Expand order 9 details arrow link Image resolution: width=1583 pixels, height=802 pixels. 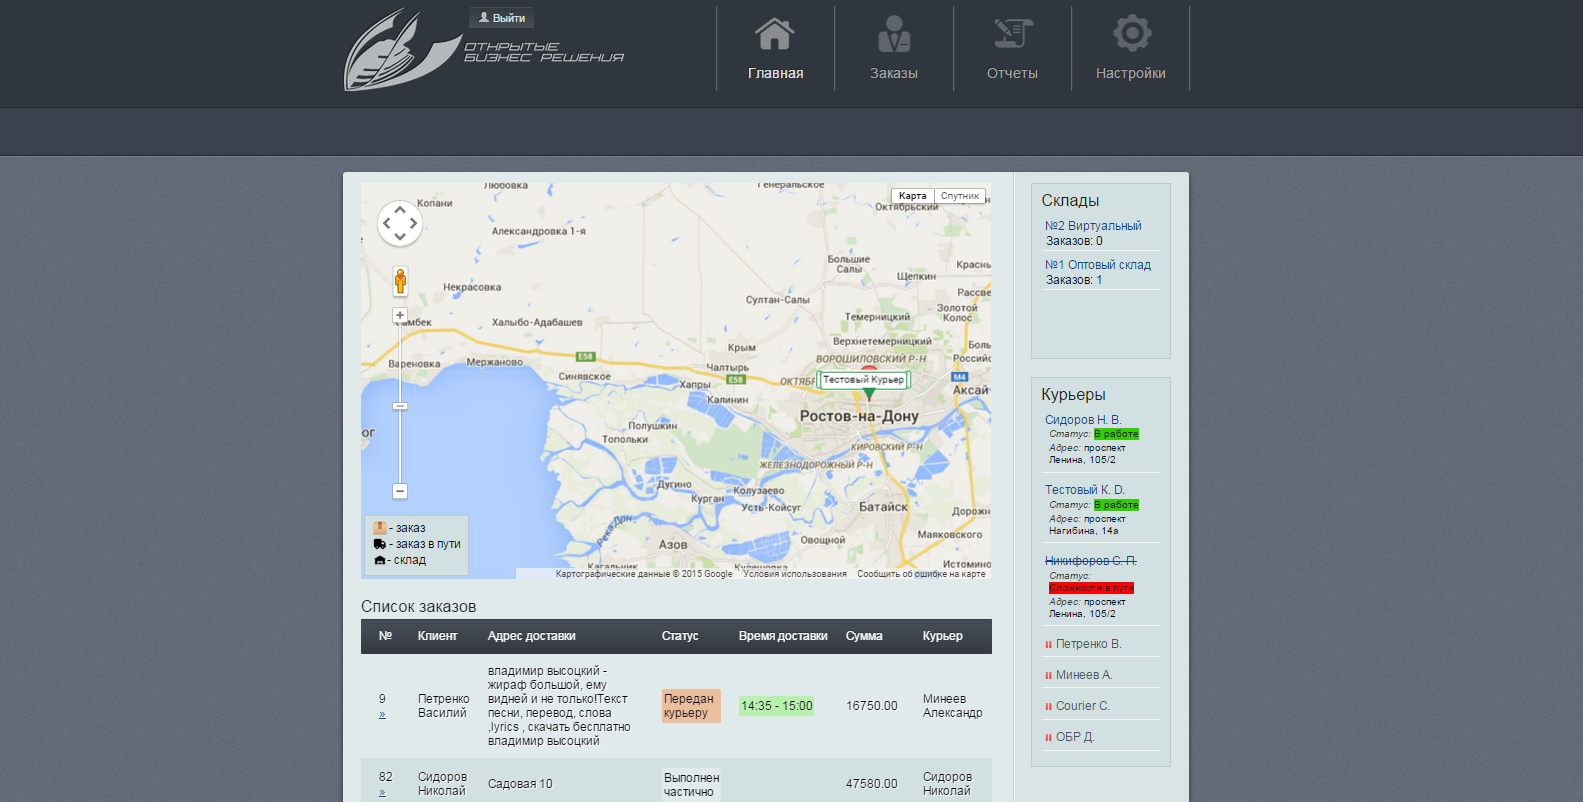point(382,714)
